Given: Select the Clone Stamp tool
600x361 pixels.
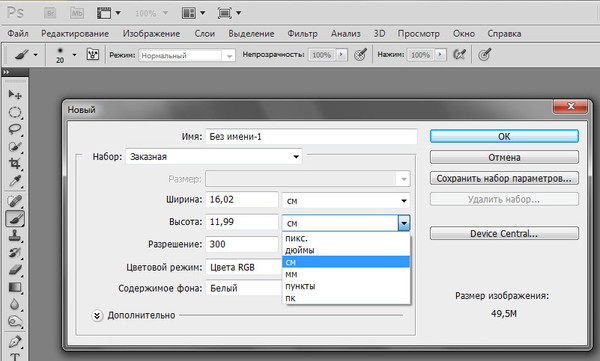Looking at the screenshot, I should (x=15, y=235).
